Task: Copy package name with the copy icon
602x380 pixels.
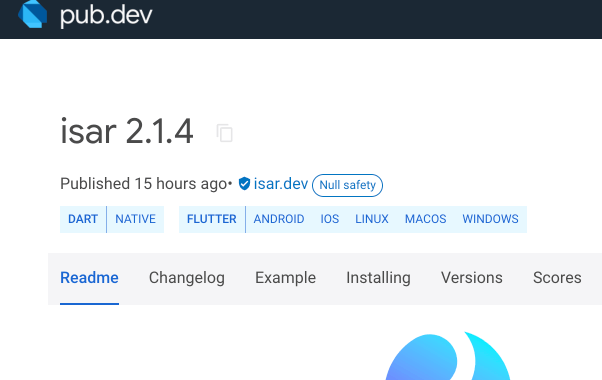Action: (x=225, y=133)
